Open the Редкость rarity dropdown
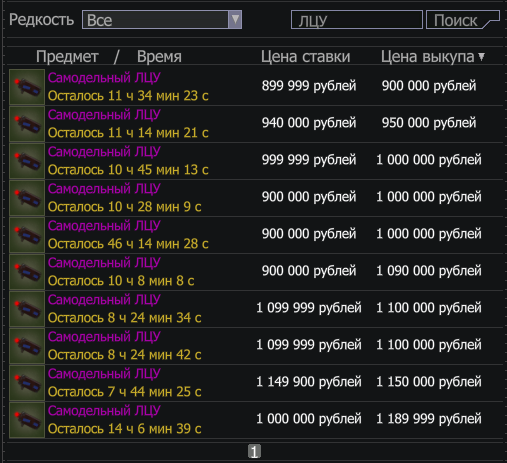The width and height of the screenshot is (507, 463). [x=162, y=20]
